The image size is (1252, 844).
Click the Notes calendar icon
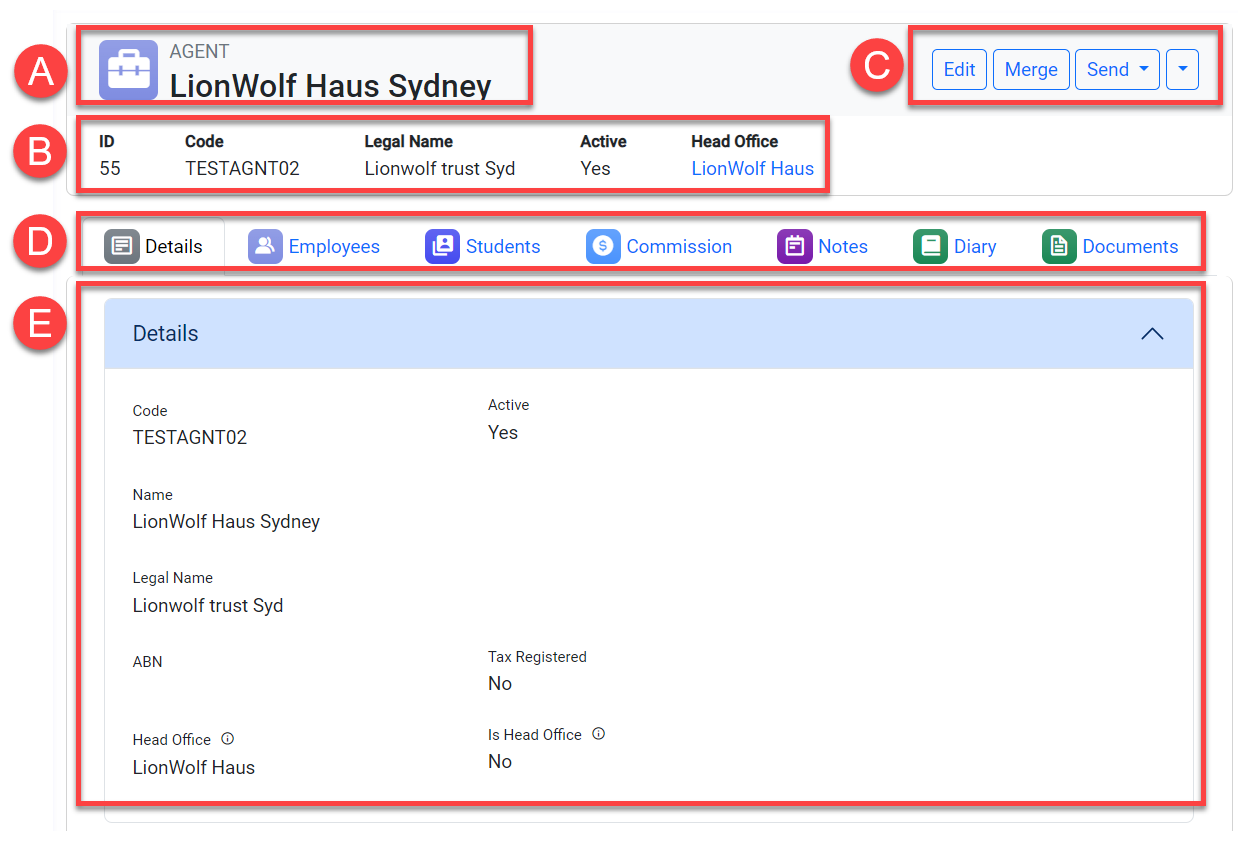794,246
